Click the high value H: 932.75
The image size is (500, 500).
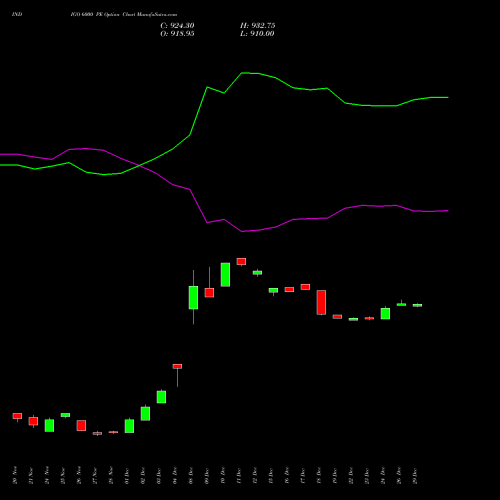(258, 26)
